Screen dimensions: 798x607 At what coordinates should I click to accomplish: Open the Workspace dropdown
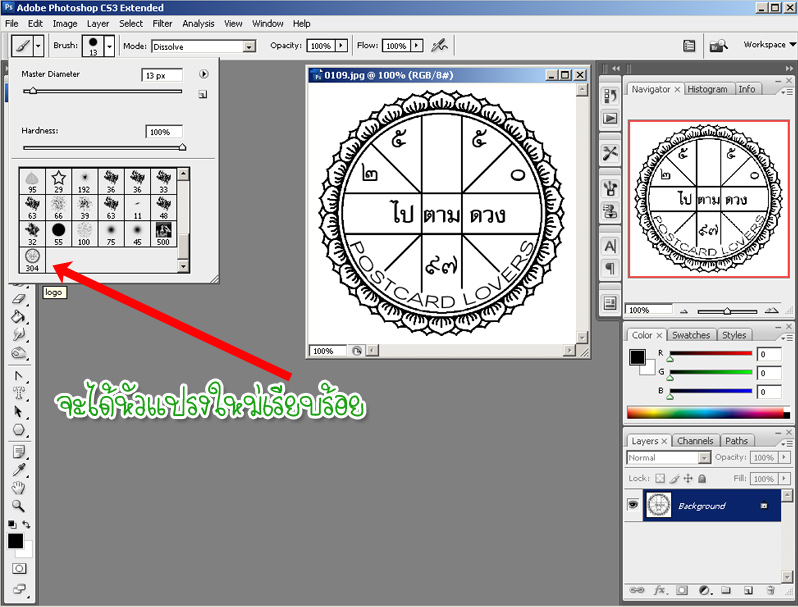point(770,45)
